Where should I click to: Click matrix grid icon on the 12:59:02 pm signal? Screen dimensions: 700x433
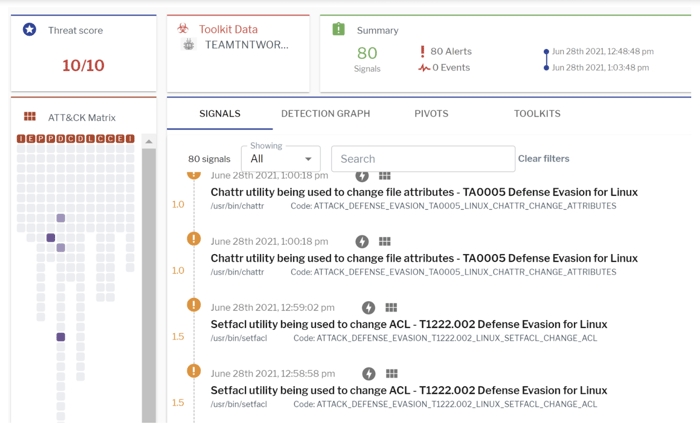[x=391, y=308]
